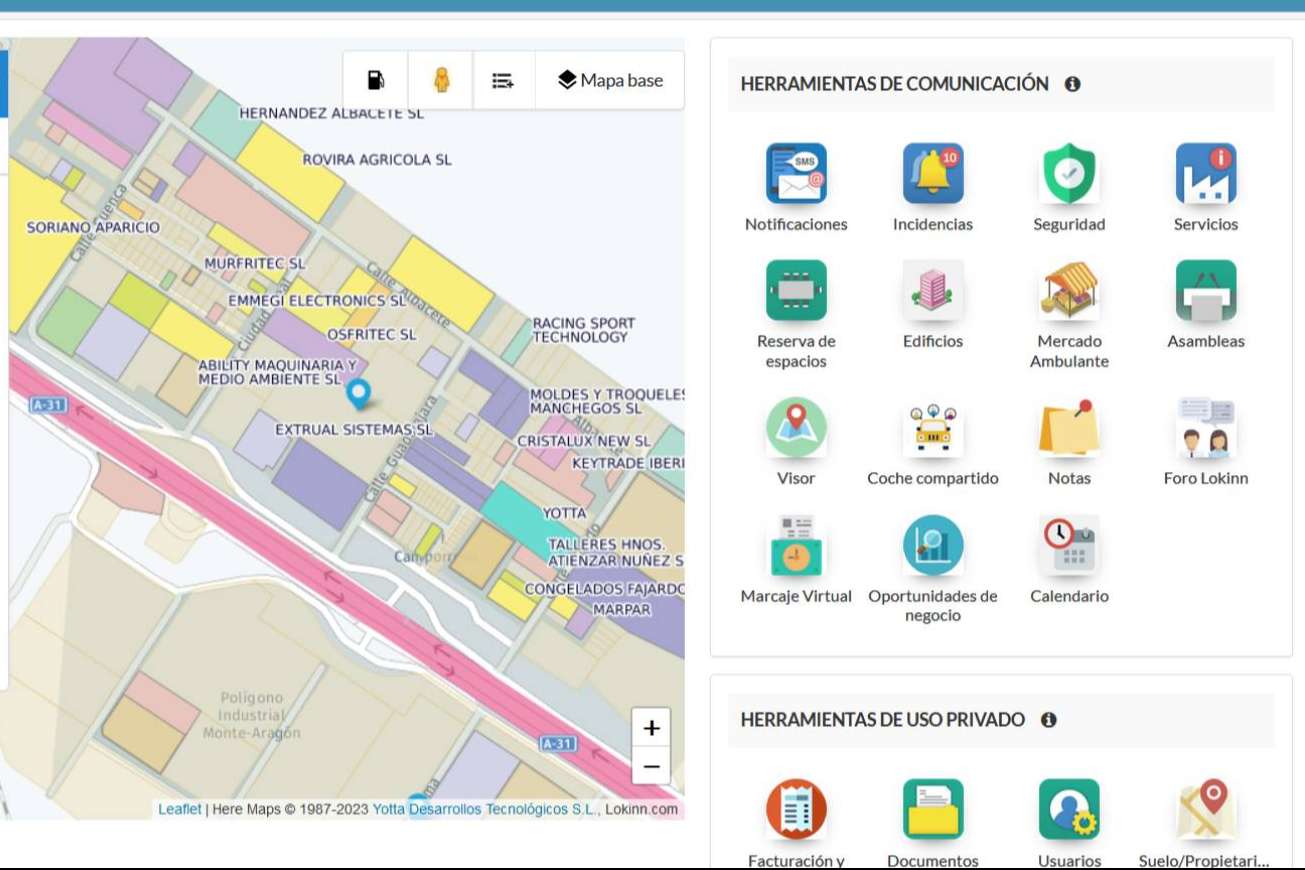
Task: Open Coche compartido
Action: (x=932, y=428)
